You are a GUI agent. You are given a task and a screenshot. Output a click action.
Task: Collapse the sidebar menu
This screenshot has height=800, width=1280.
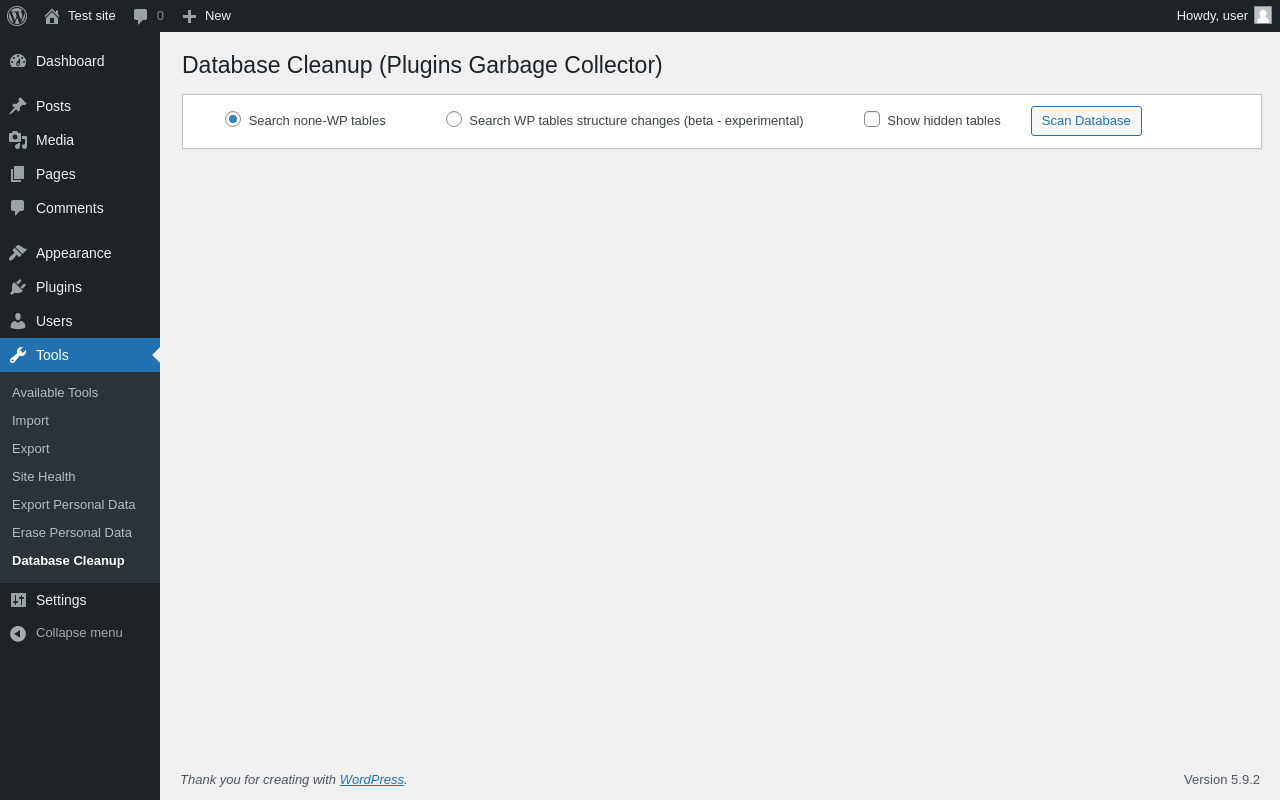80,633
